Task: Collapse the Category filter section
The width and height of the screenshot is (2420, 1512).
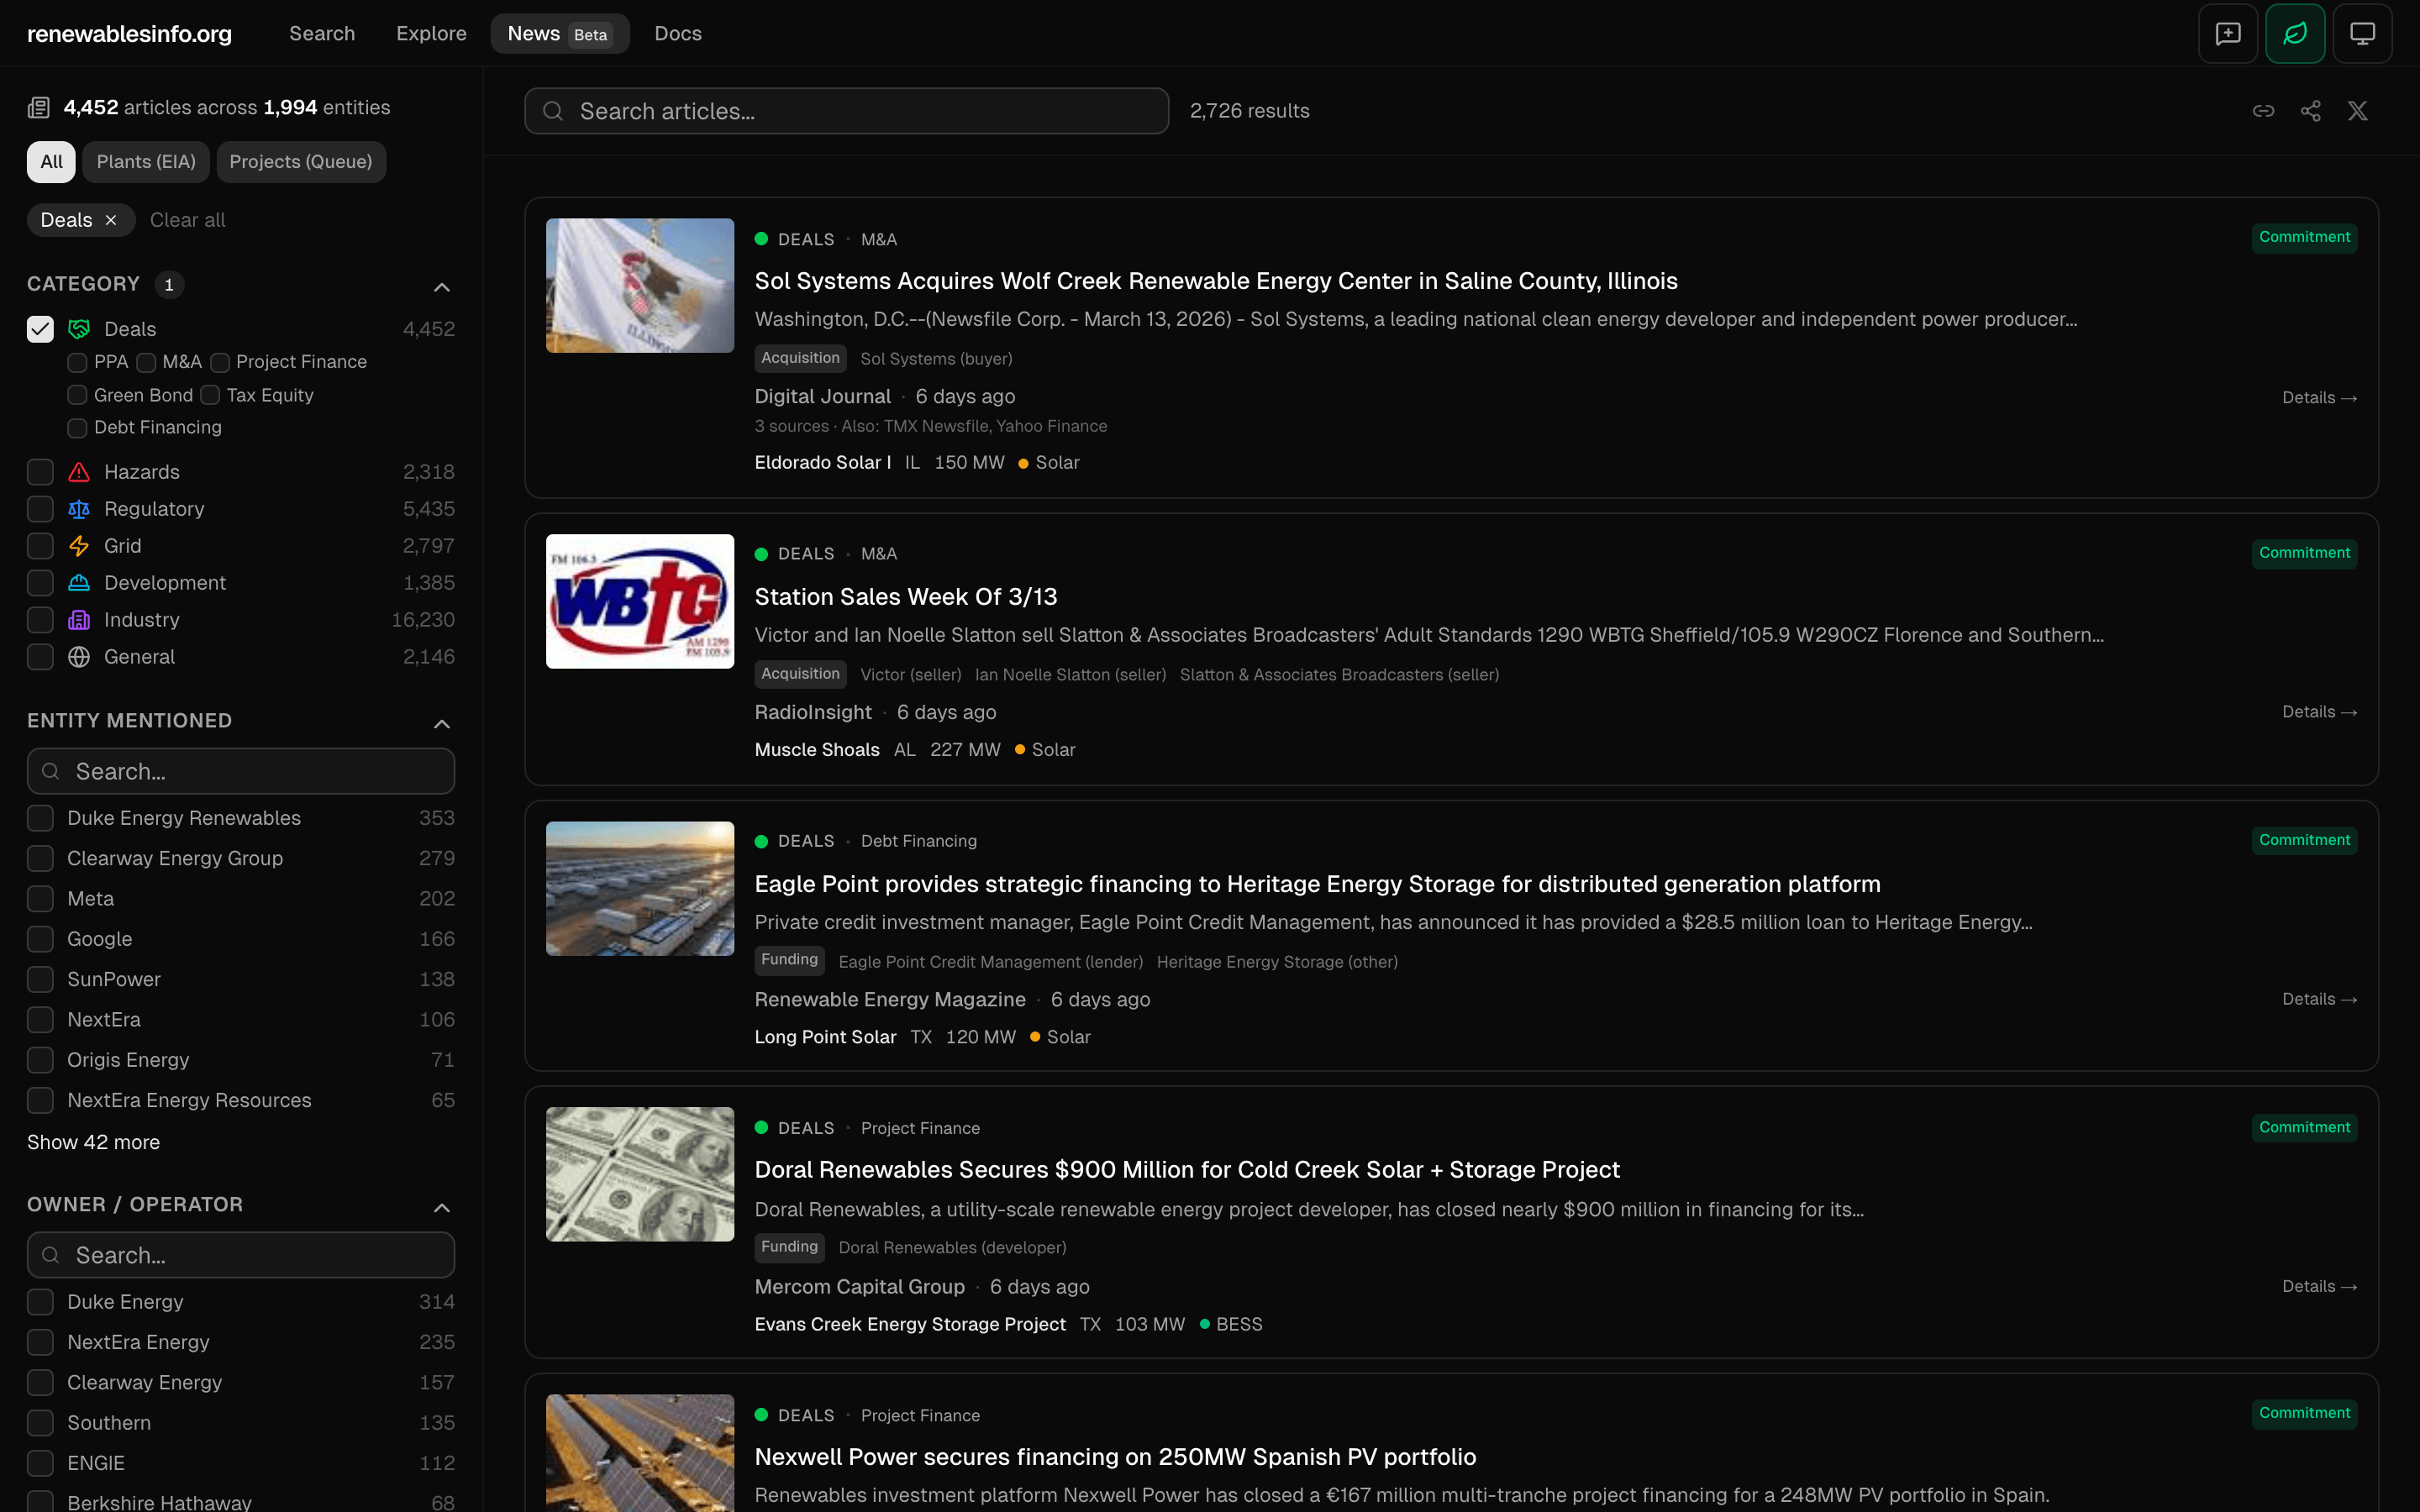Action: (x=442, y=287)
